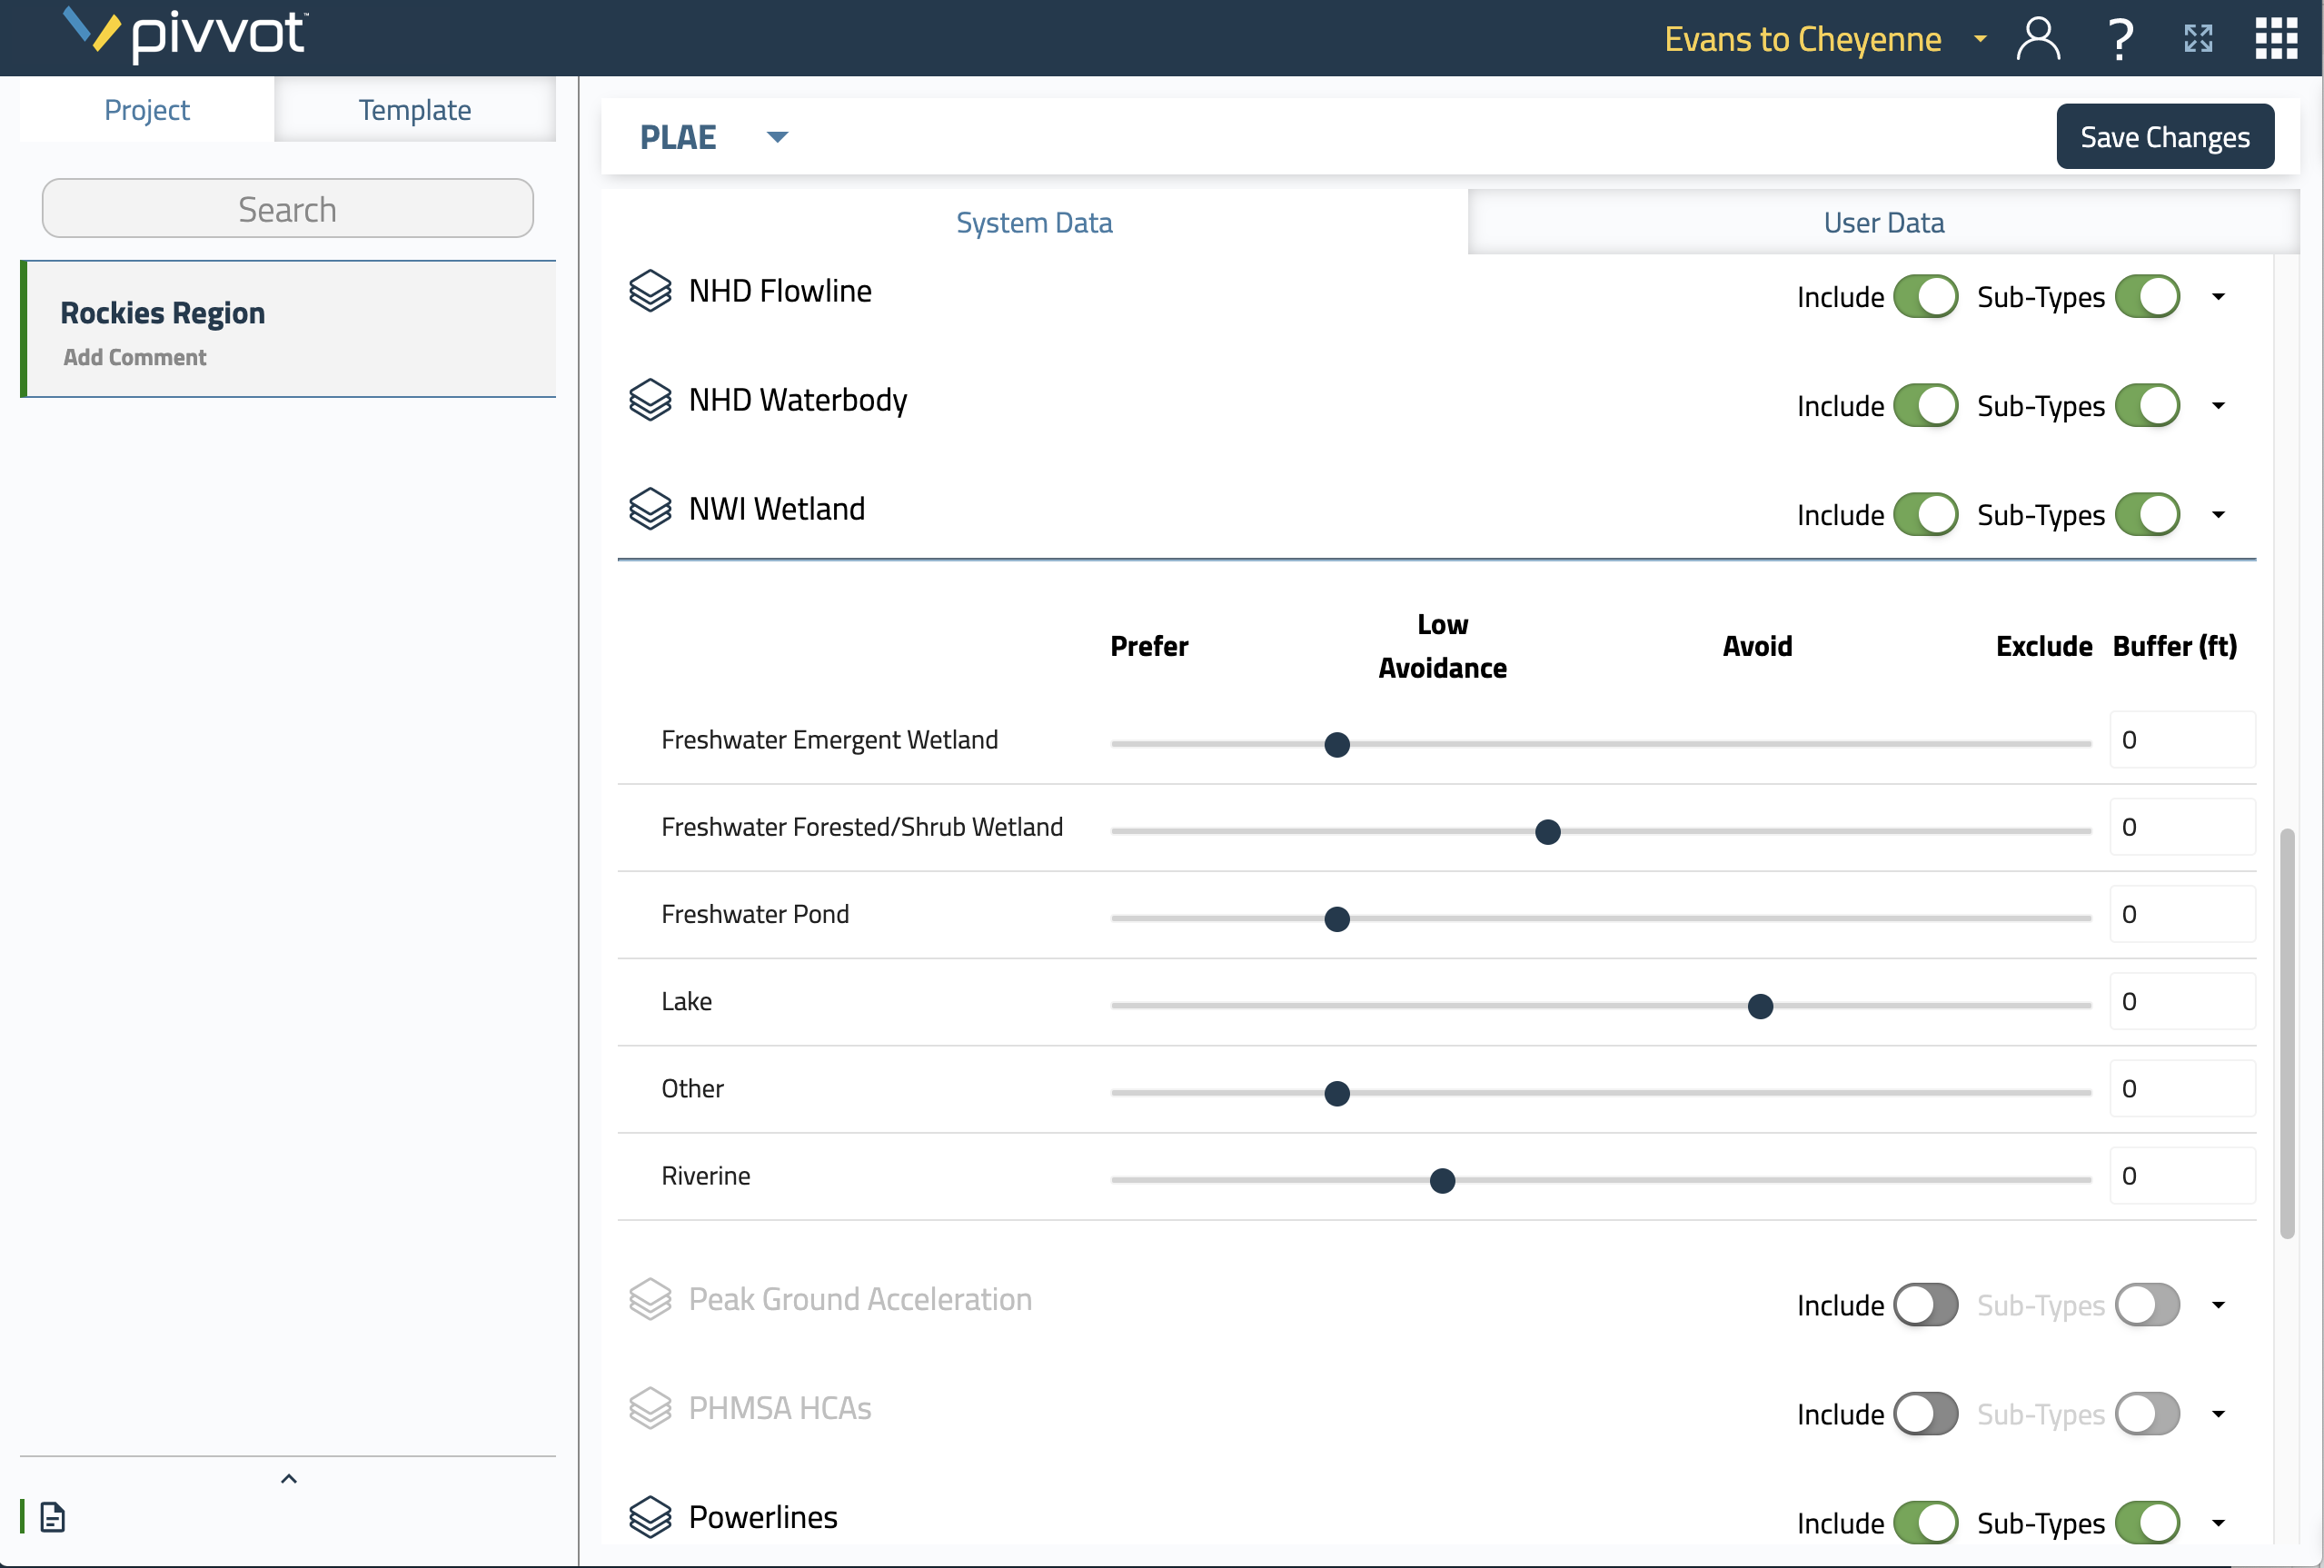Click the layers list vertical scrollbar

(x=2287, y=1034)
